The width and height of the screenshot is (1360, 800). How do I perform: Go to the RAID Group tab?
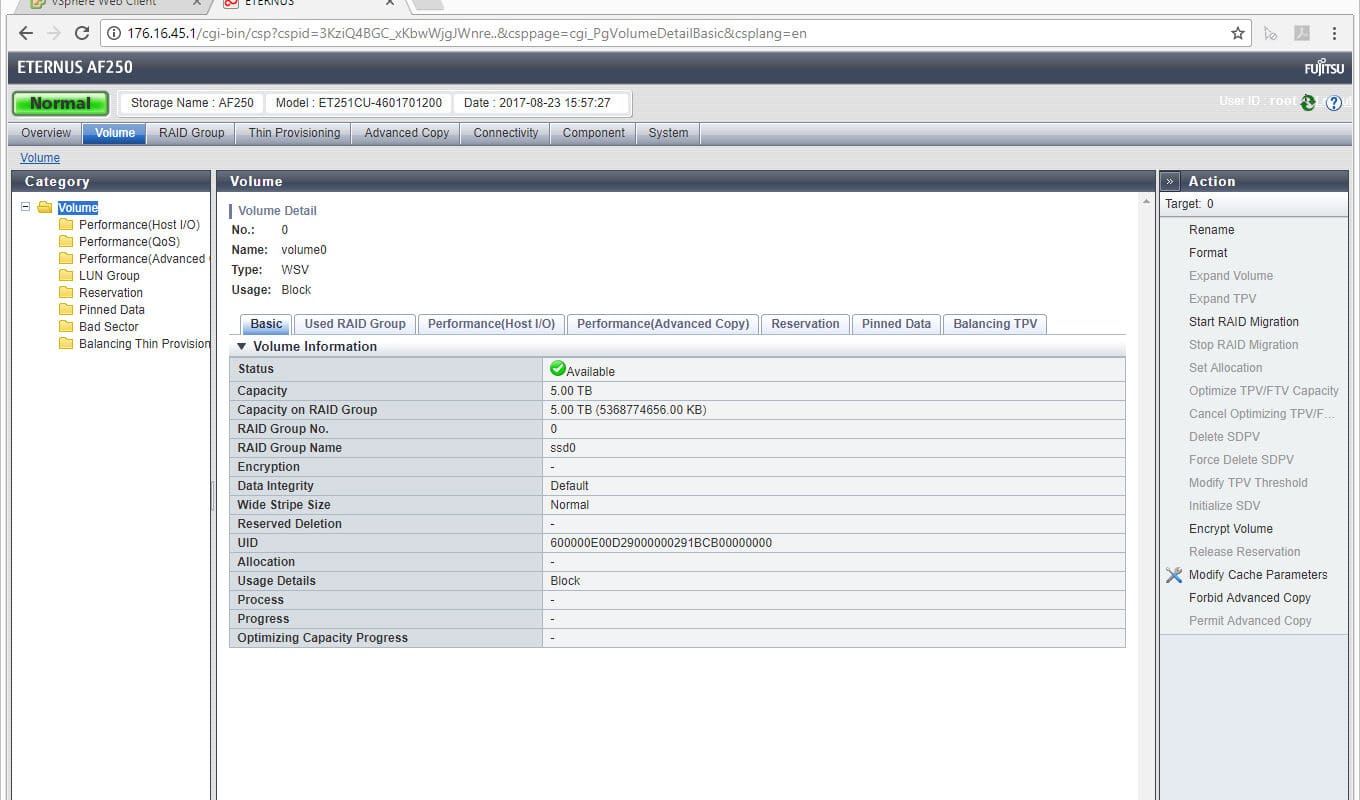(192, 133)
